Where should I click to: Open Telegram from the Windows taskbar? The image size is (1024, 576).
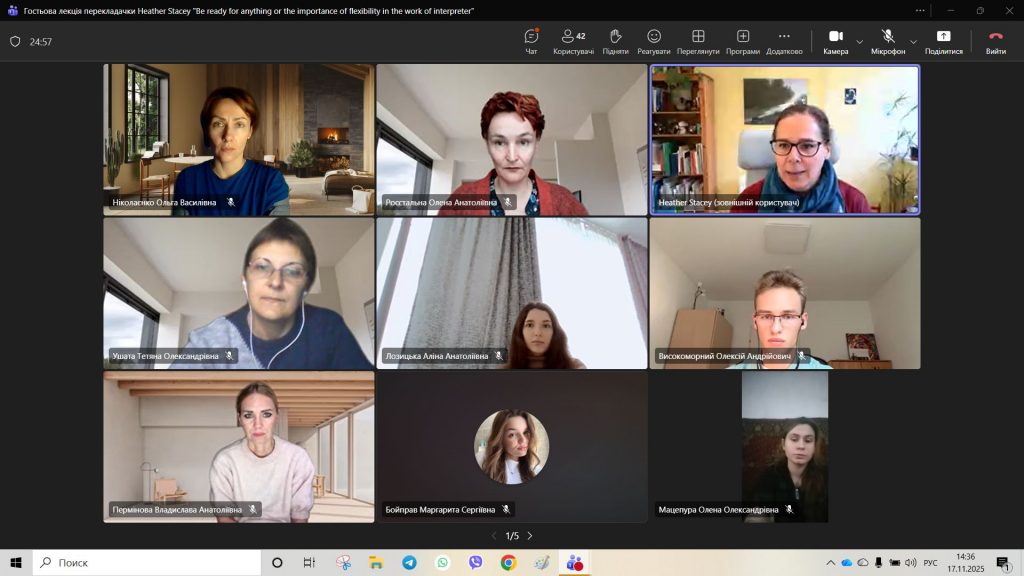point(410,563)
